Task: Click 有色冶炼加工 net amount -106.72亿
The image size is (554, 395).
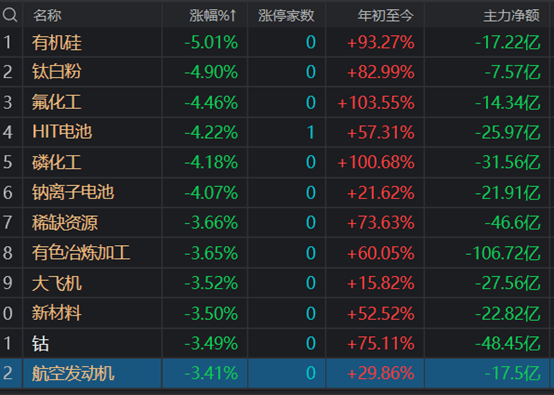Action: pos(503,253)
